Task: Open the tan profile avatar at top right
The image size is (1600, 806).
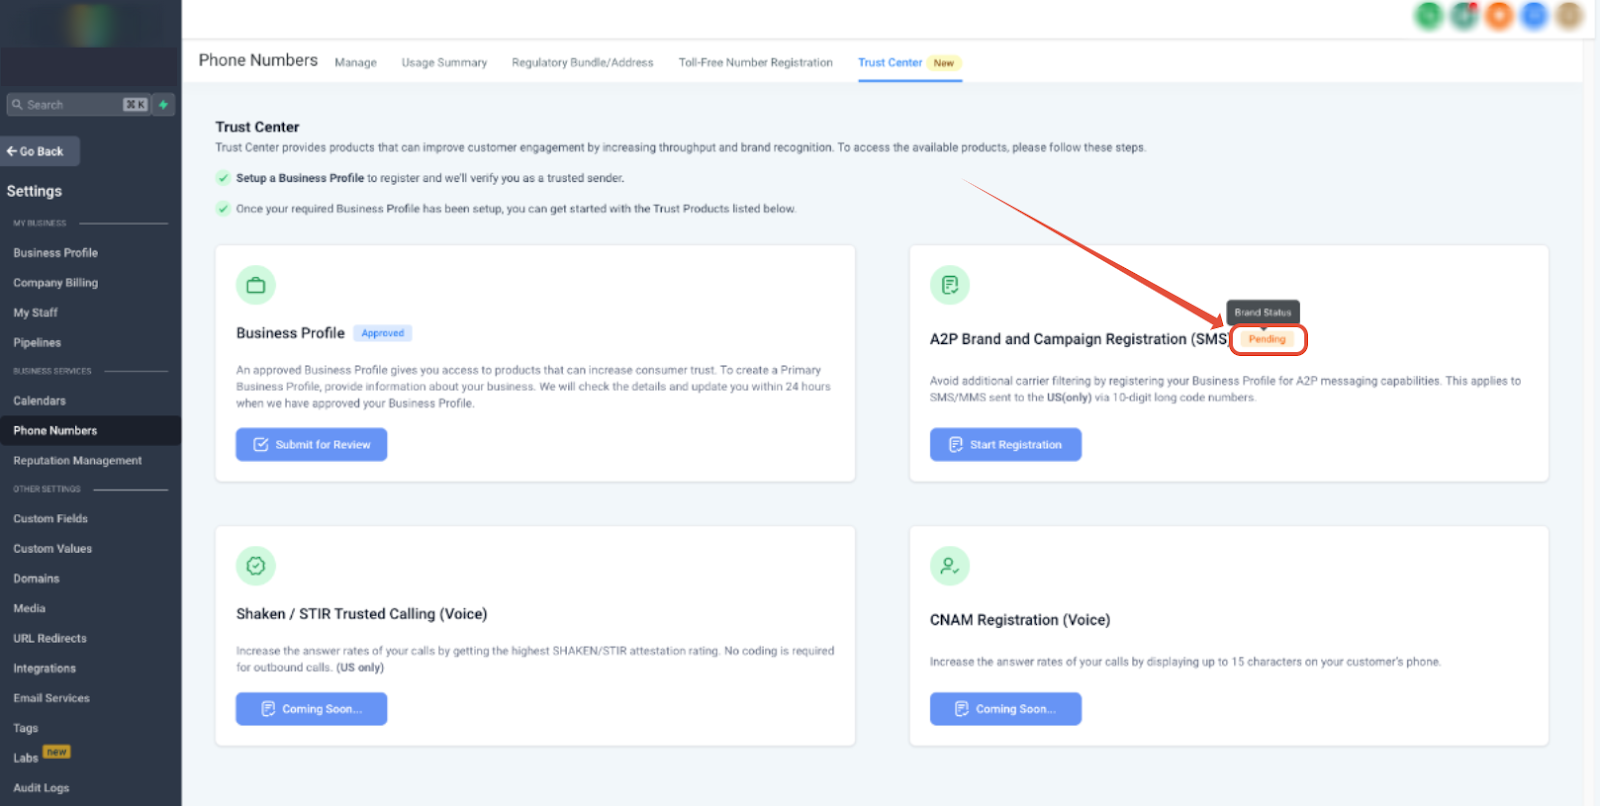Action: 1569,15
